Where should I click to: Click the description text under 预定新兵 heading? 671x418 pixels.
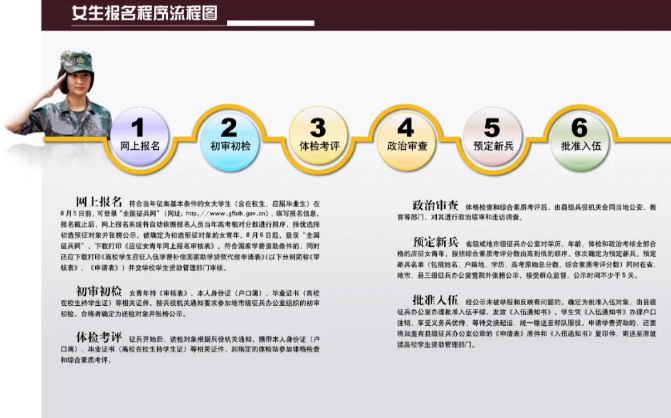[x=540, y=262]
